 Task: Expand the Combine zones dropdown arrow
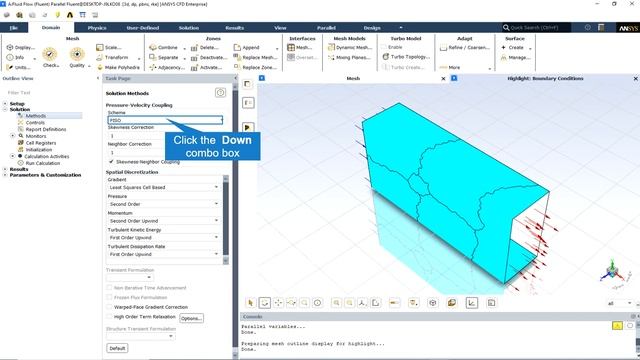tap(184, 48)
